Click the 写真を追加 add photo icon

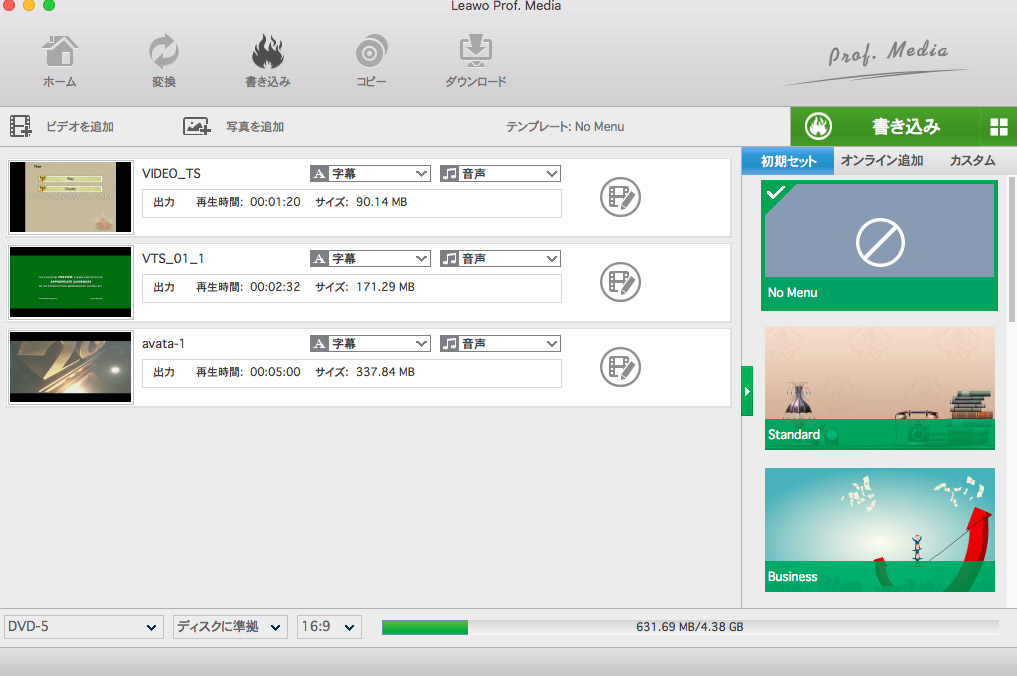click(x=196, y=127)
